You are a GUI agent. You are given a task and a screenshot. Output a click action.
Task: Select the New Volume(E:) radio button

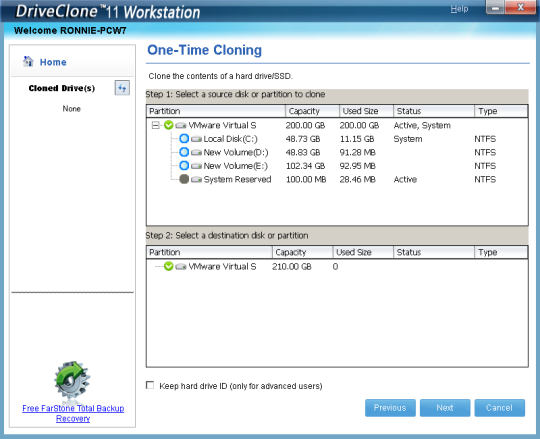click(x=184, y=166)
